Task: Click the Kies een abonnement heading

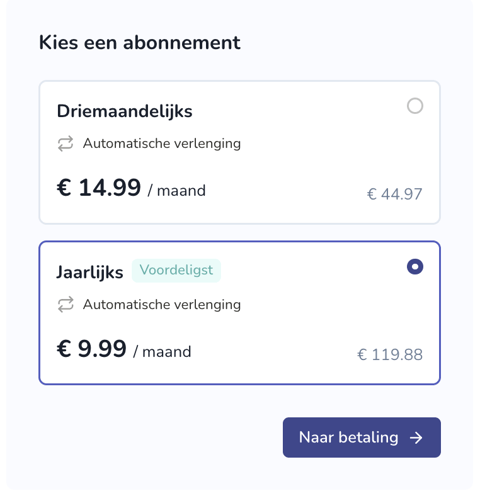Action: point(140,43)
